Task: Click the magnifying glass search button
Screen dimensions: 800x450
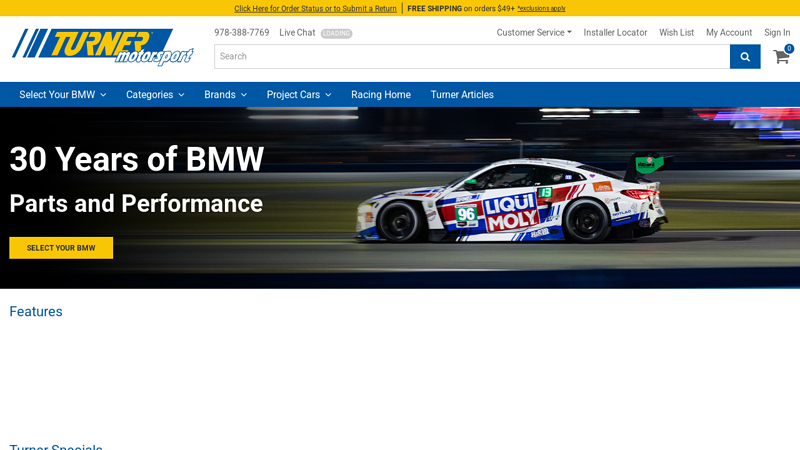Action: 745,57
